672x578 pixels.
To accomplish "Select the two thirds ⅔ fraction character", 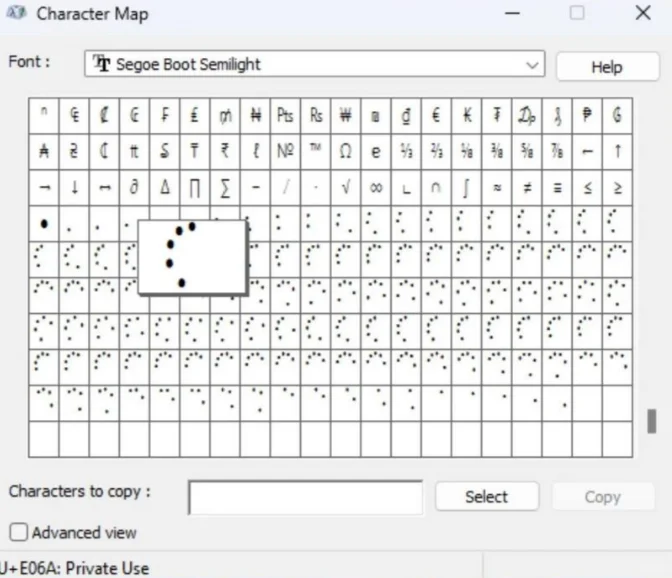I will pos(436,152).
